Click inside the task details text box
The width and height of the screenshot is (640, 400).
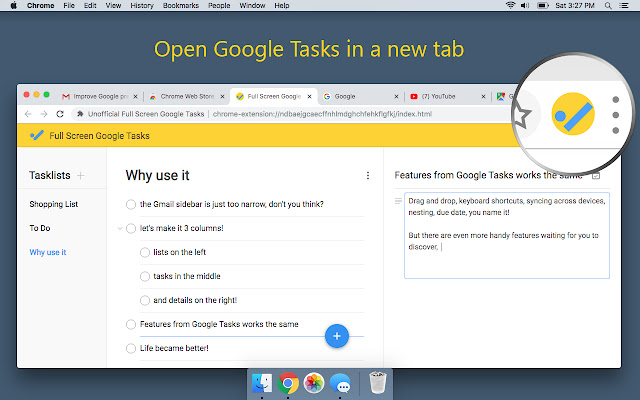pos(506,250)
